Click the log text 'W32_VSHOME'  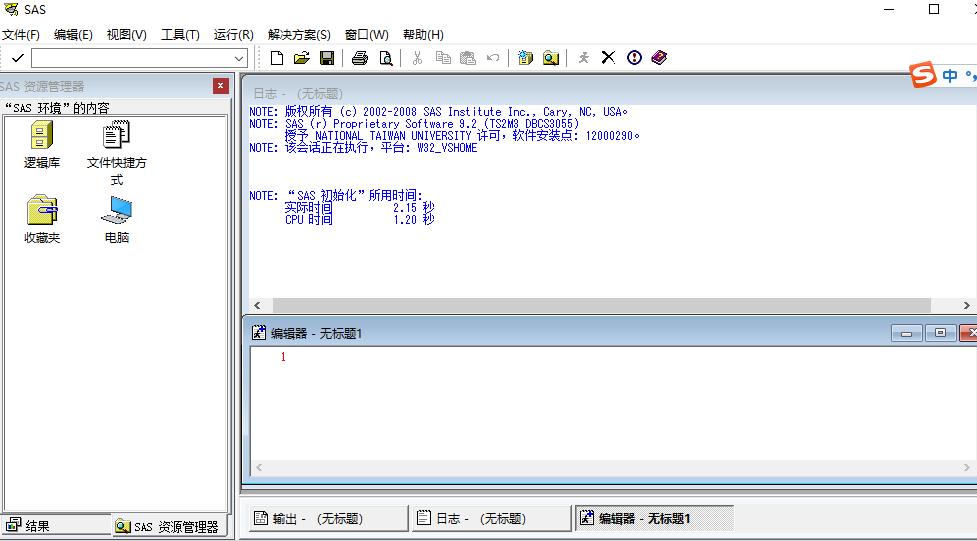tap(447, 148)
